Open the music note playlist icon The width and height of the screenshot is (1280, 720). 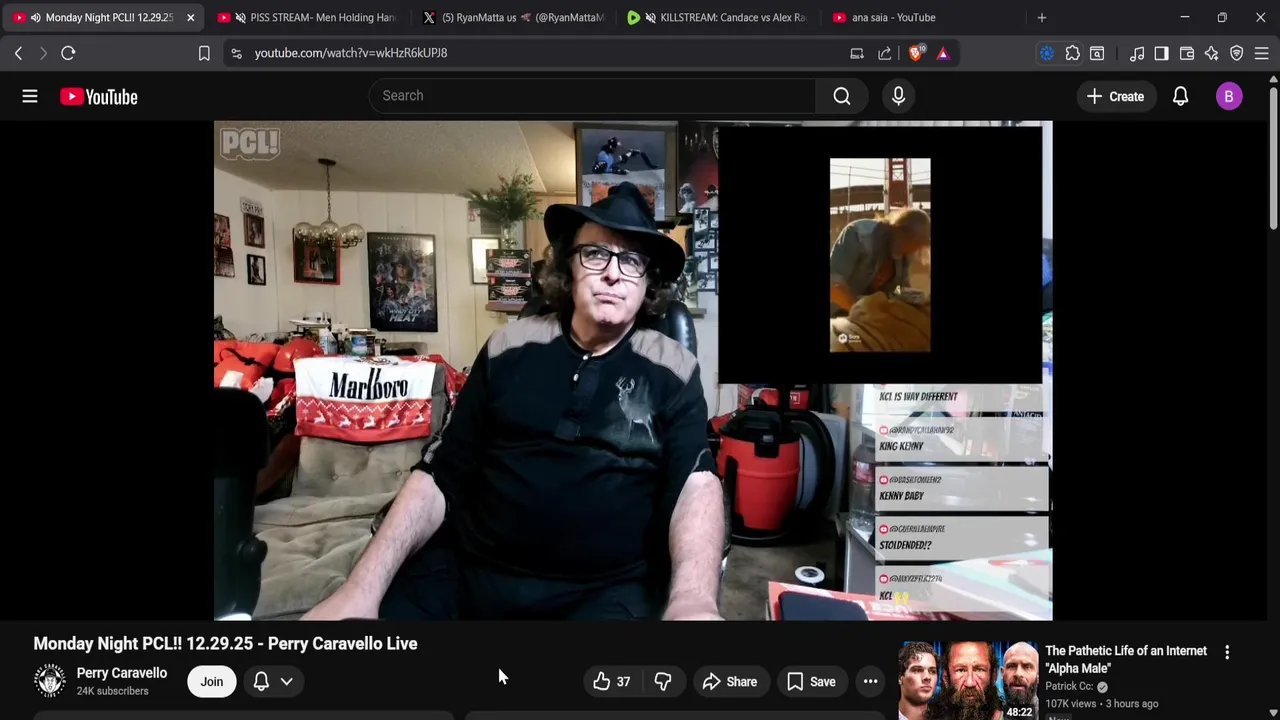[x=1137, y=53]
